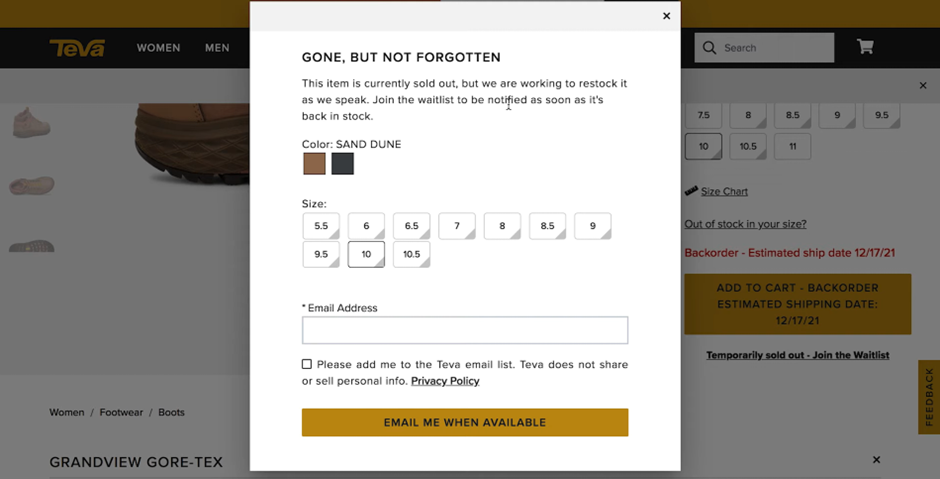The image size is (940, 479).
Task: Dismiss the promo bar below header
Action: (923, 86)
